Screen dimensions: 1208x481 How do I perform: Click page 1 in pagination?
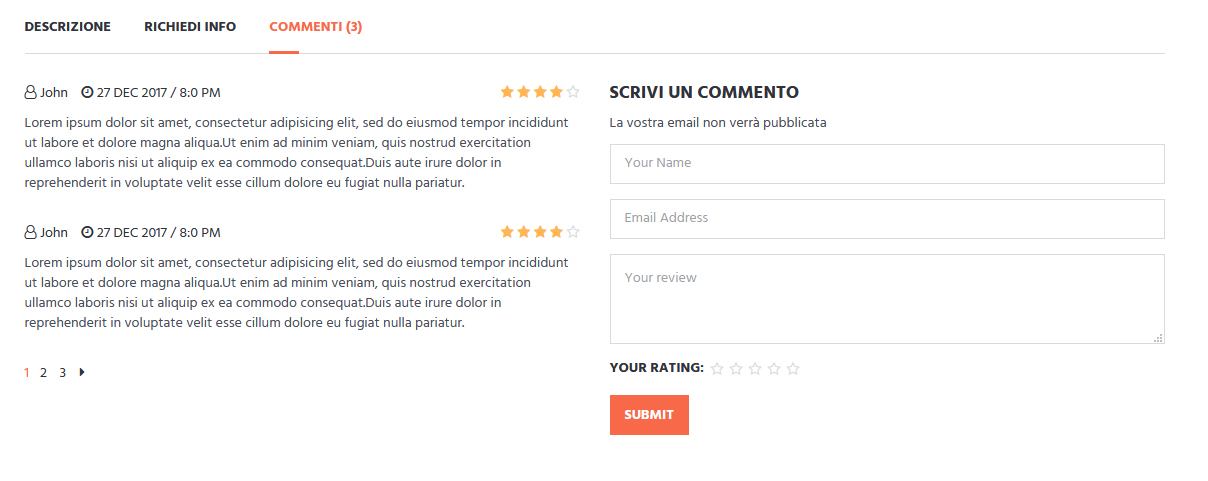[x=27, y=373]
